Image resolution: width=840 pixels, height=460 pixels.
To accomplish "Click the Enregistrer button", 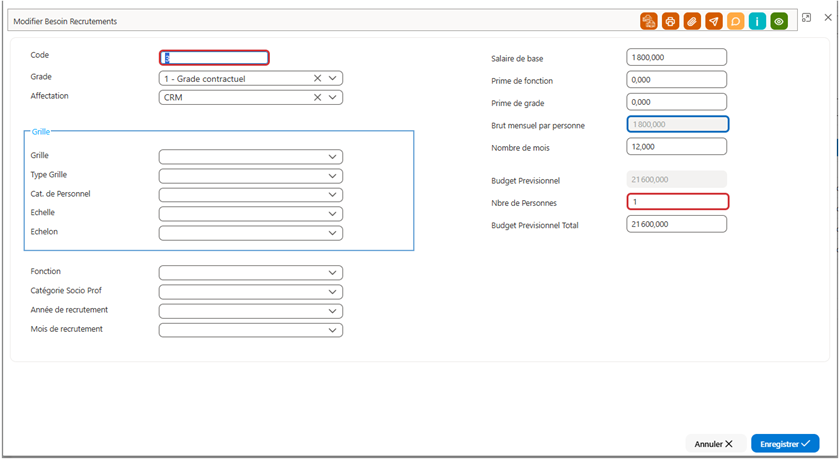I will coord(785,444).
